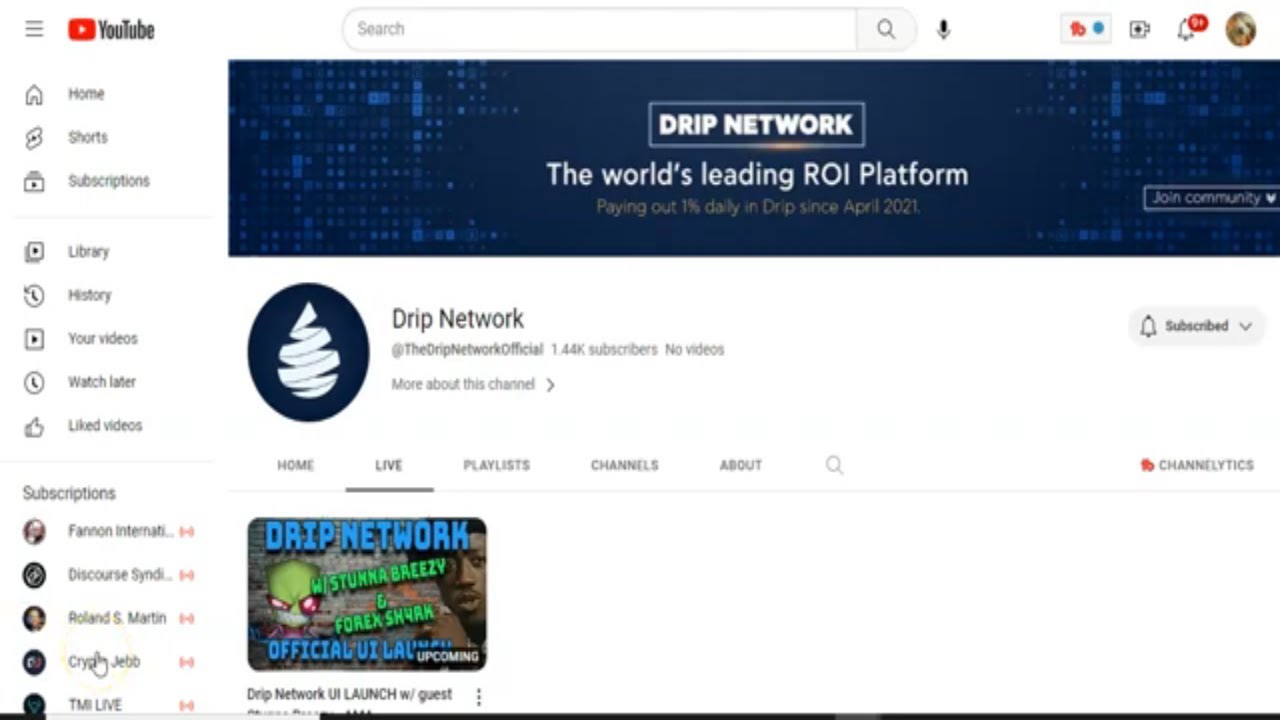Open the notifications bell
The image size is (1280, 720).
coord(1187,29)
